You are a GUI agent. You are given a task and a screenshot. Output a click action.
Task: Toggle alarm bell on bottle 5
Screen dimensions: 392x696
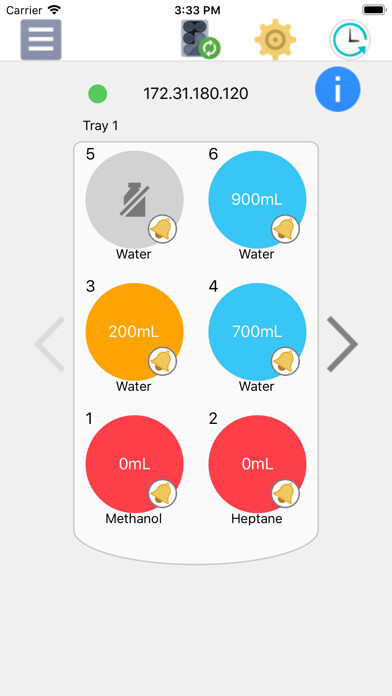tap(162, 229)
